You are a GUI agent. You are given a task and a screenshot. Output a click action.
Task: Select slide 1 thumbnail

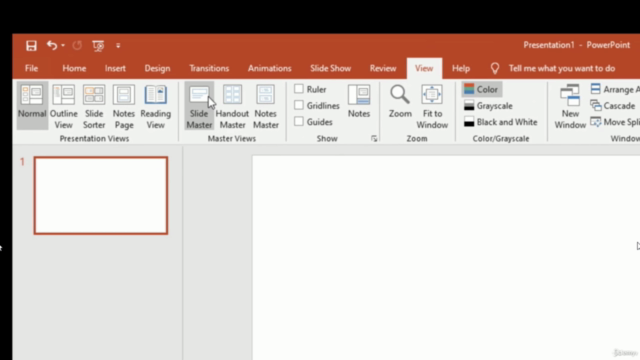tap(101, 196)
